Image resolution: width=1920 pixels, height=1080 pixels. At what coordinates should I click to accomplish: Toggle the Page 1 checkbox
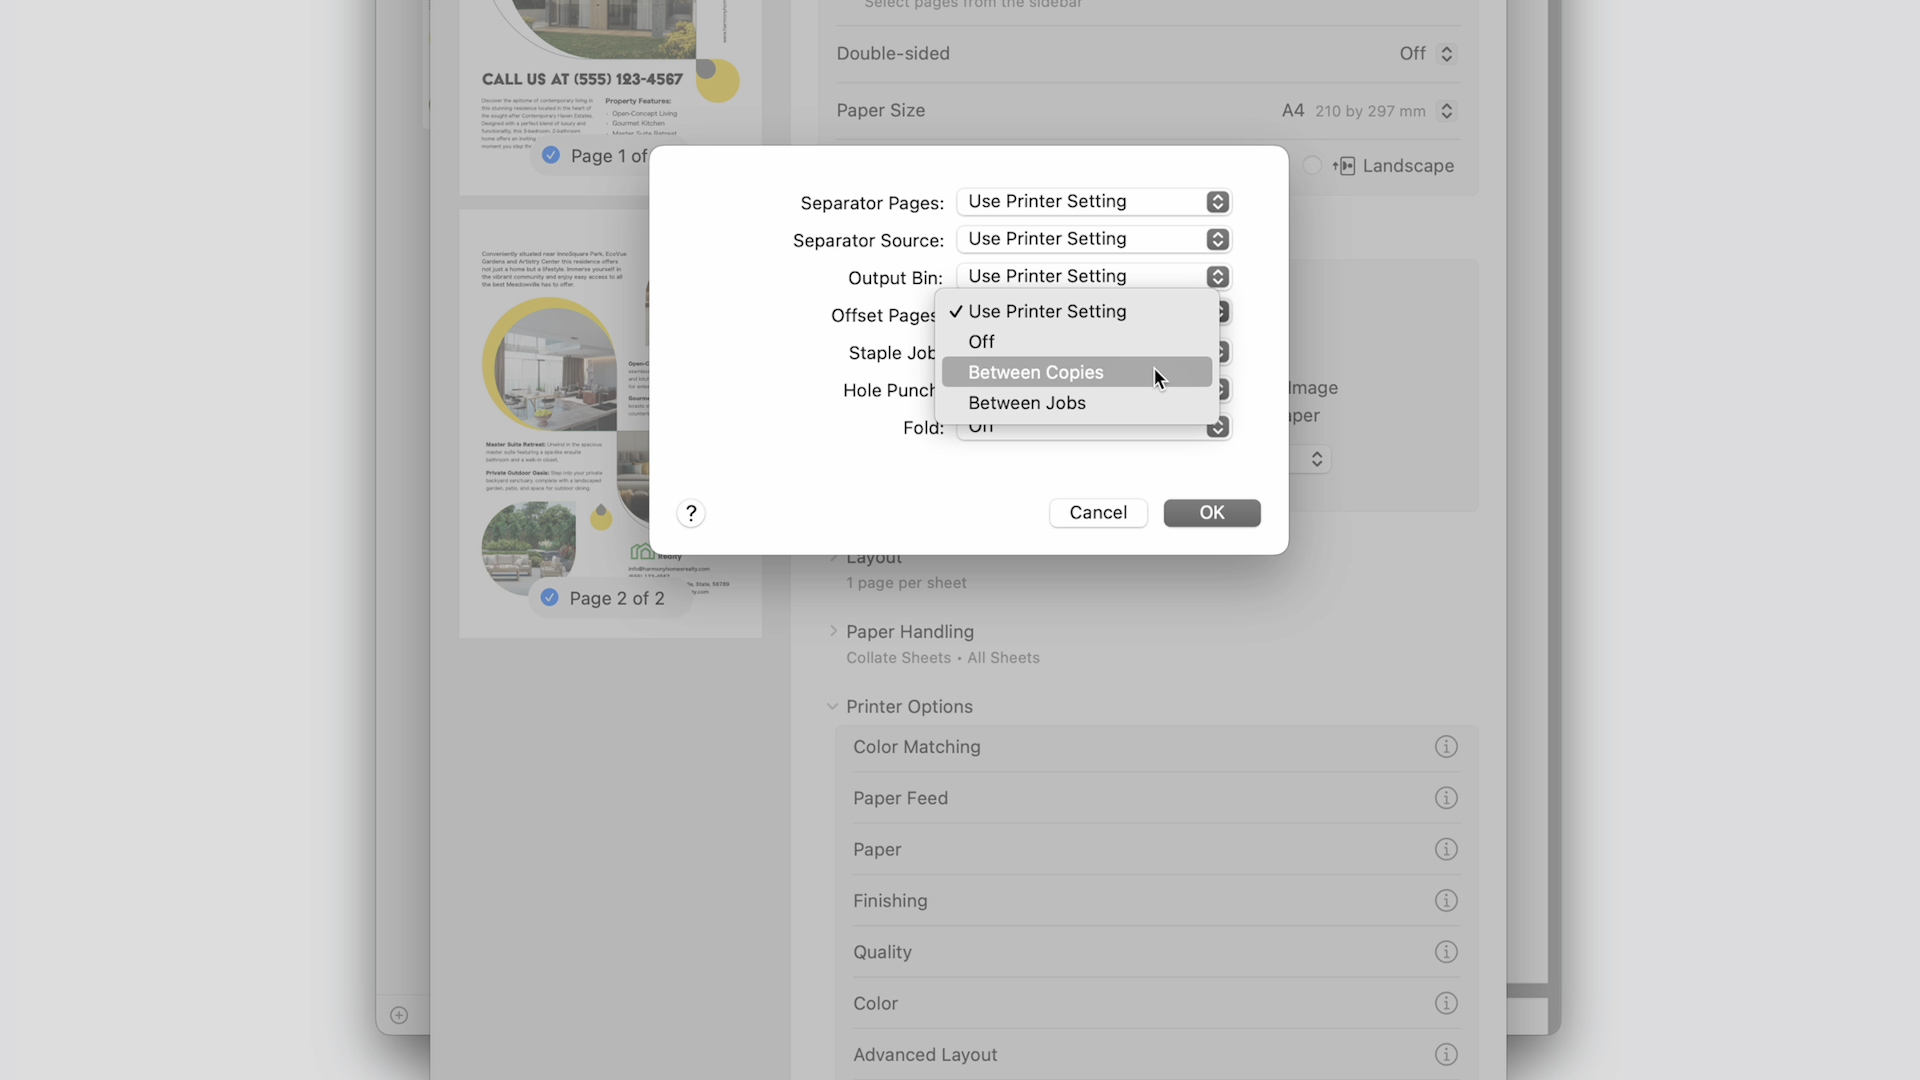[x=551, y=155]
